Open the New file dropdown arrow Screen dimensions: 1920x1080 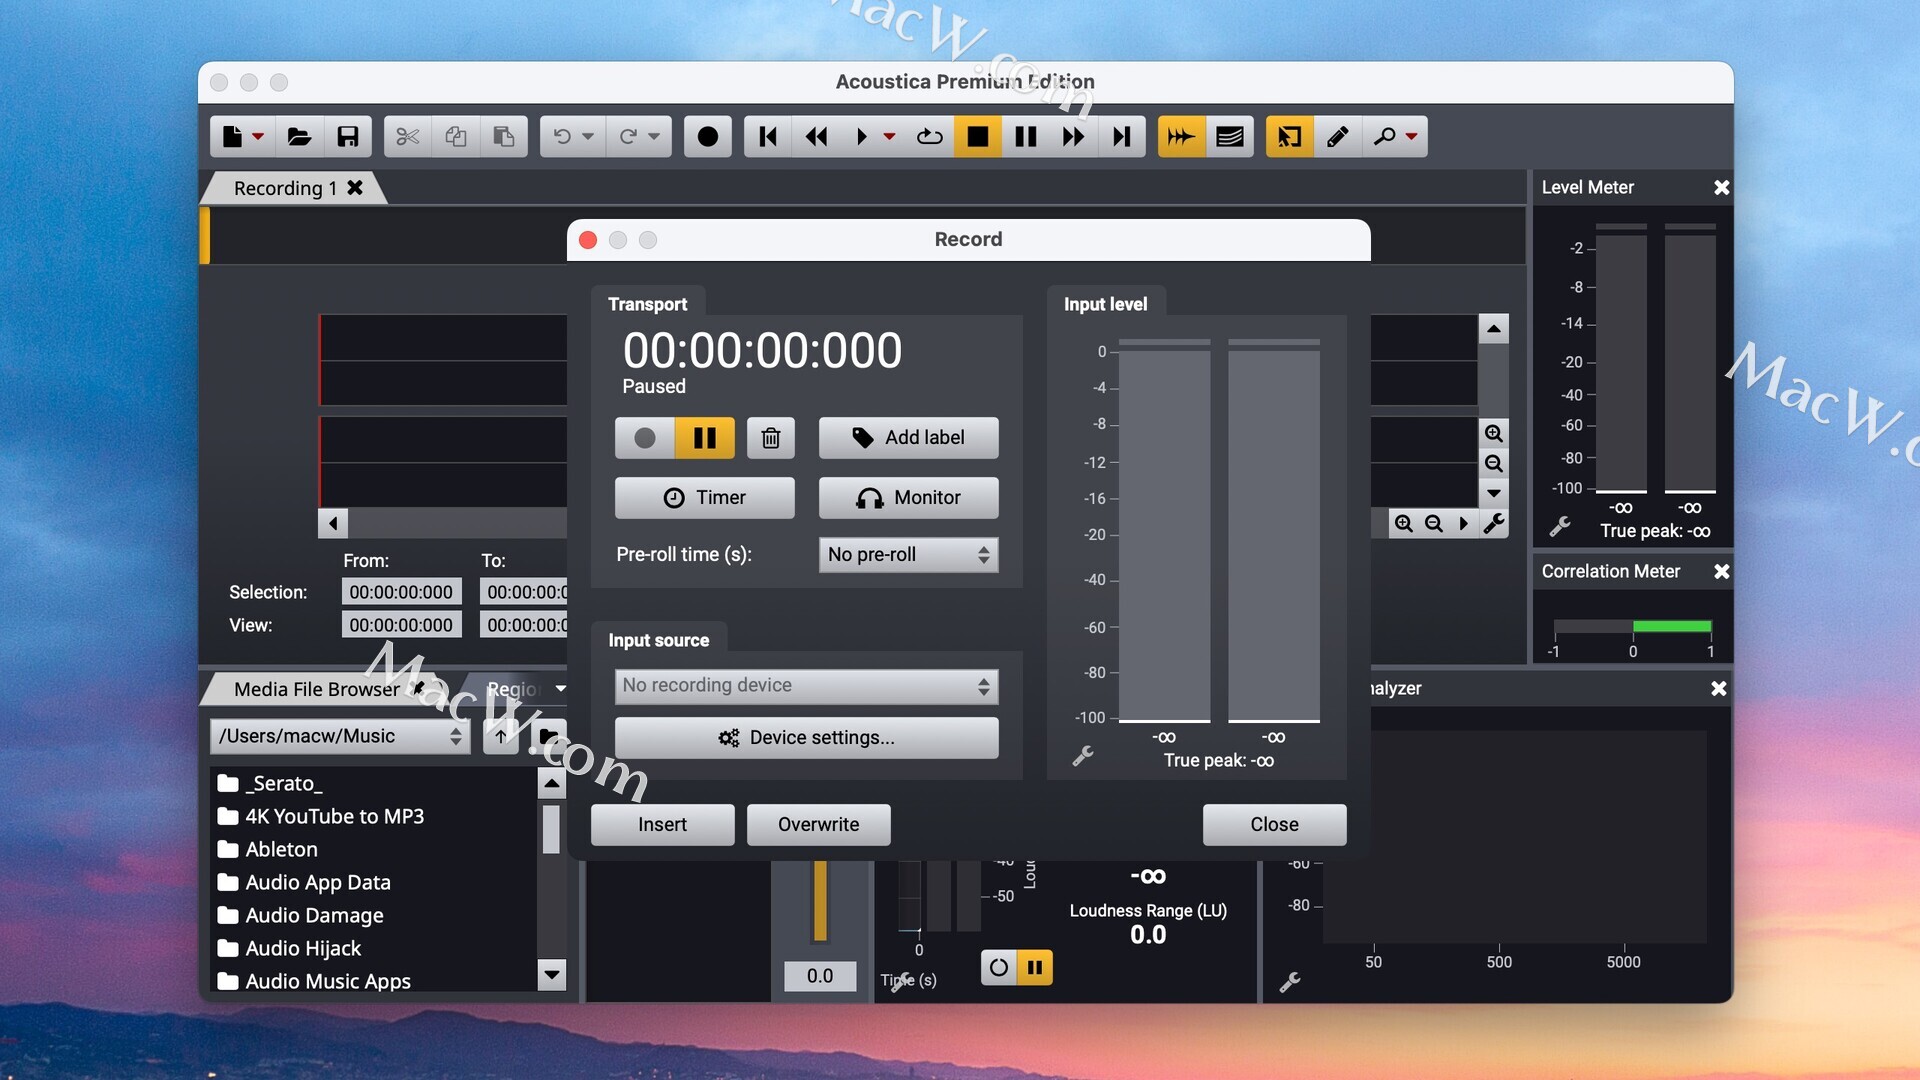pyautogui.click(x=258, y=137)
